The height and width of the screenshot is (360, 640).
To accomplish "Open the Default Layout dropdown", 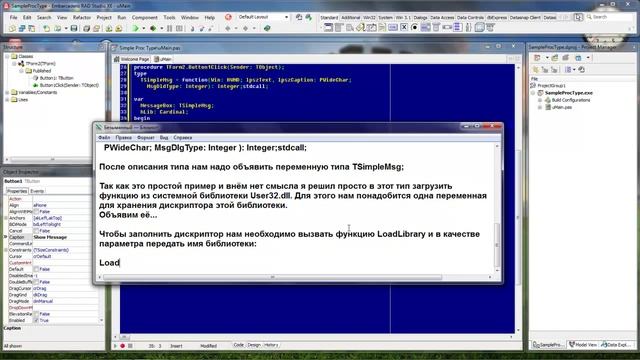I will [286, 17].
